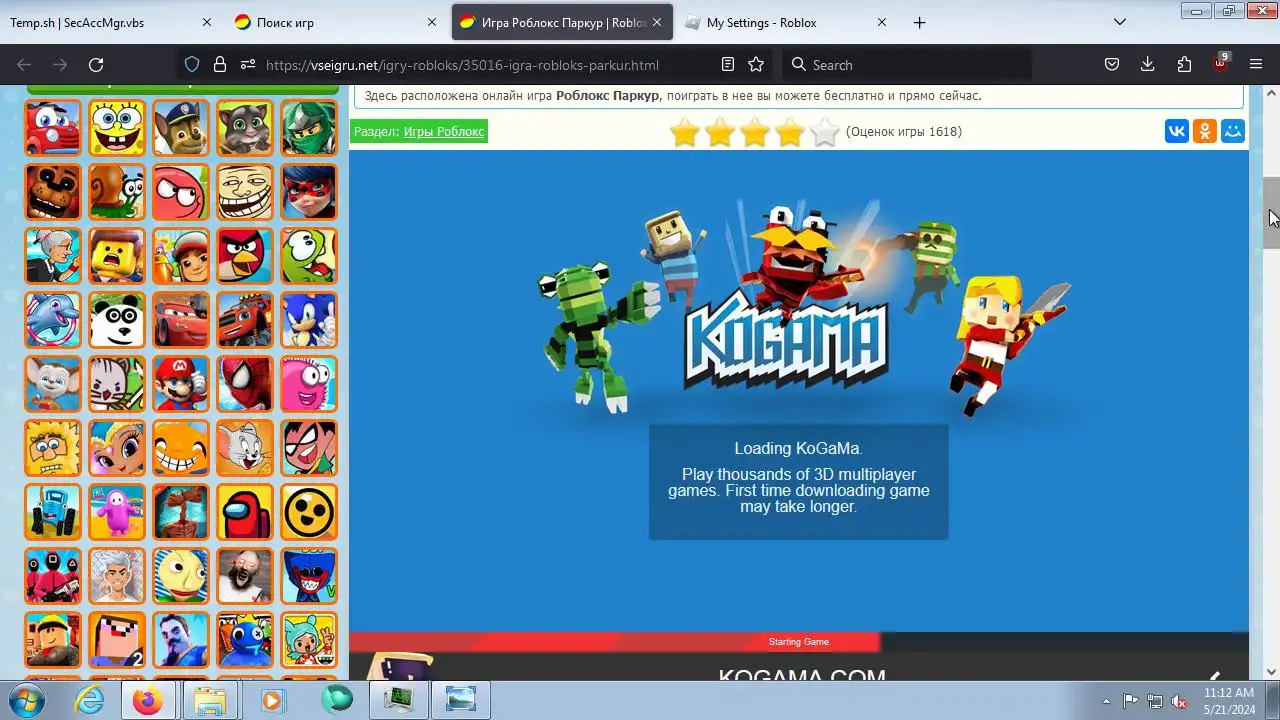Open the uBlock Origin extension icon
This screenshot has width=1280, height=720.
1220,64
